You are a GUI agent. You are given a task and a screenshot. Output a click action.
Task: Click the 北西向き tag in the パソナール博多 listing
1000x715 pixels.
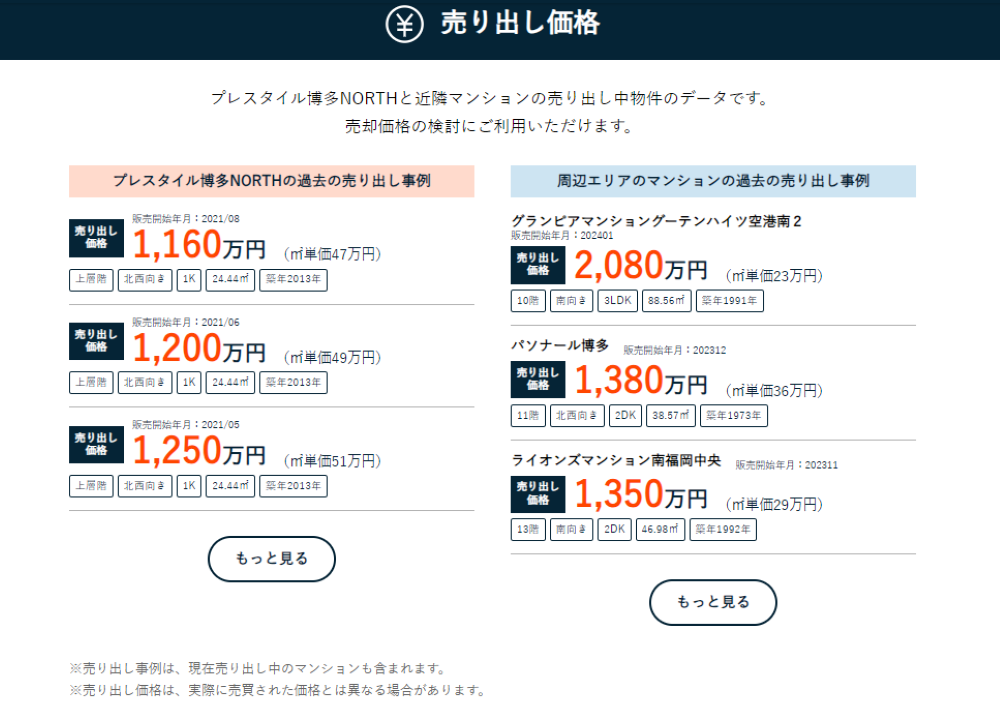pyautogui.click(x=577, y=416)
